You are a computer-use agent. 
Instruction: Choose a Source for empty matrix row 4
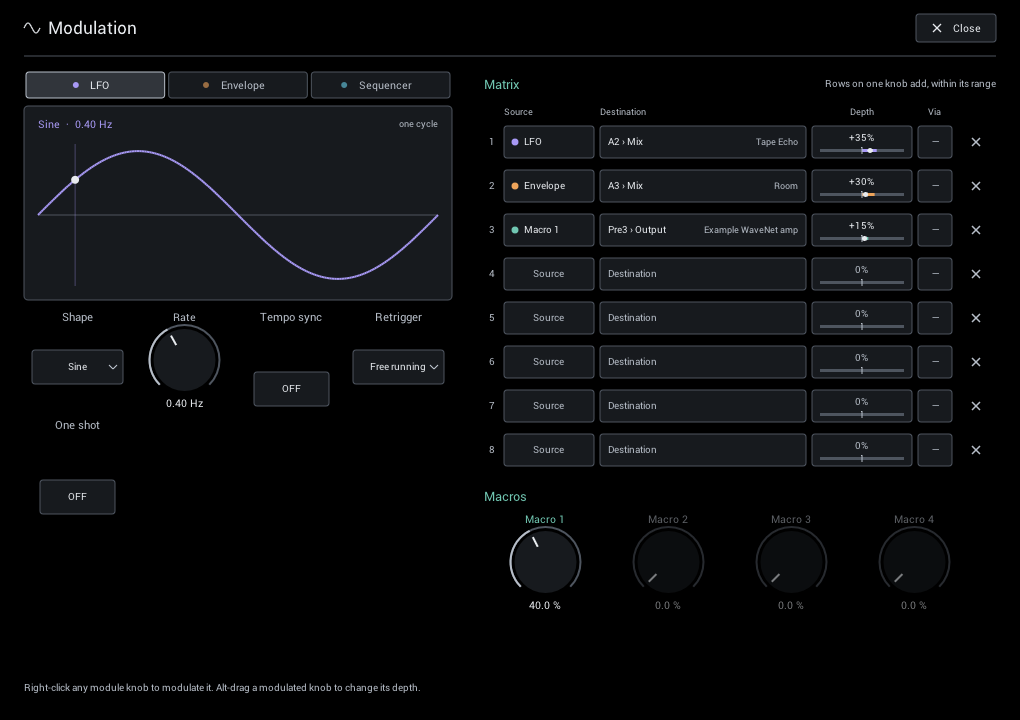coord(548,274)
